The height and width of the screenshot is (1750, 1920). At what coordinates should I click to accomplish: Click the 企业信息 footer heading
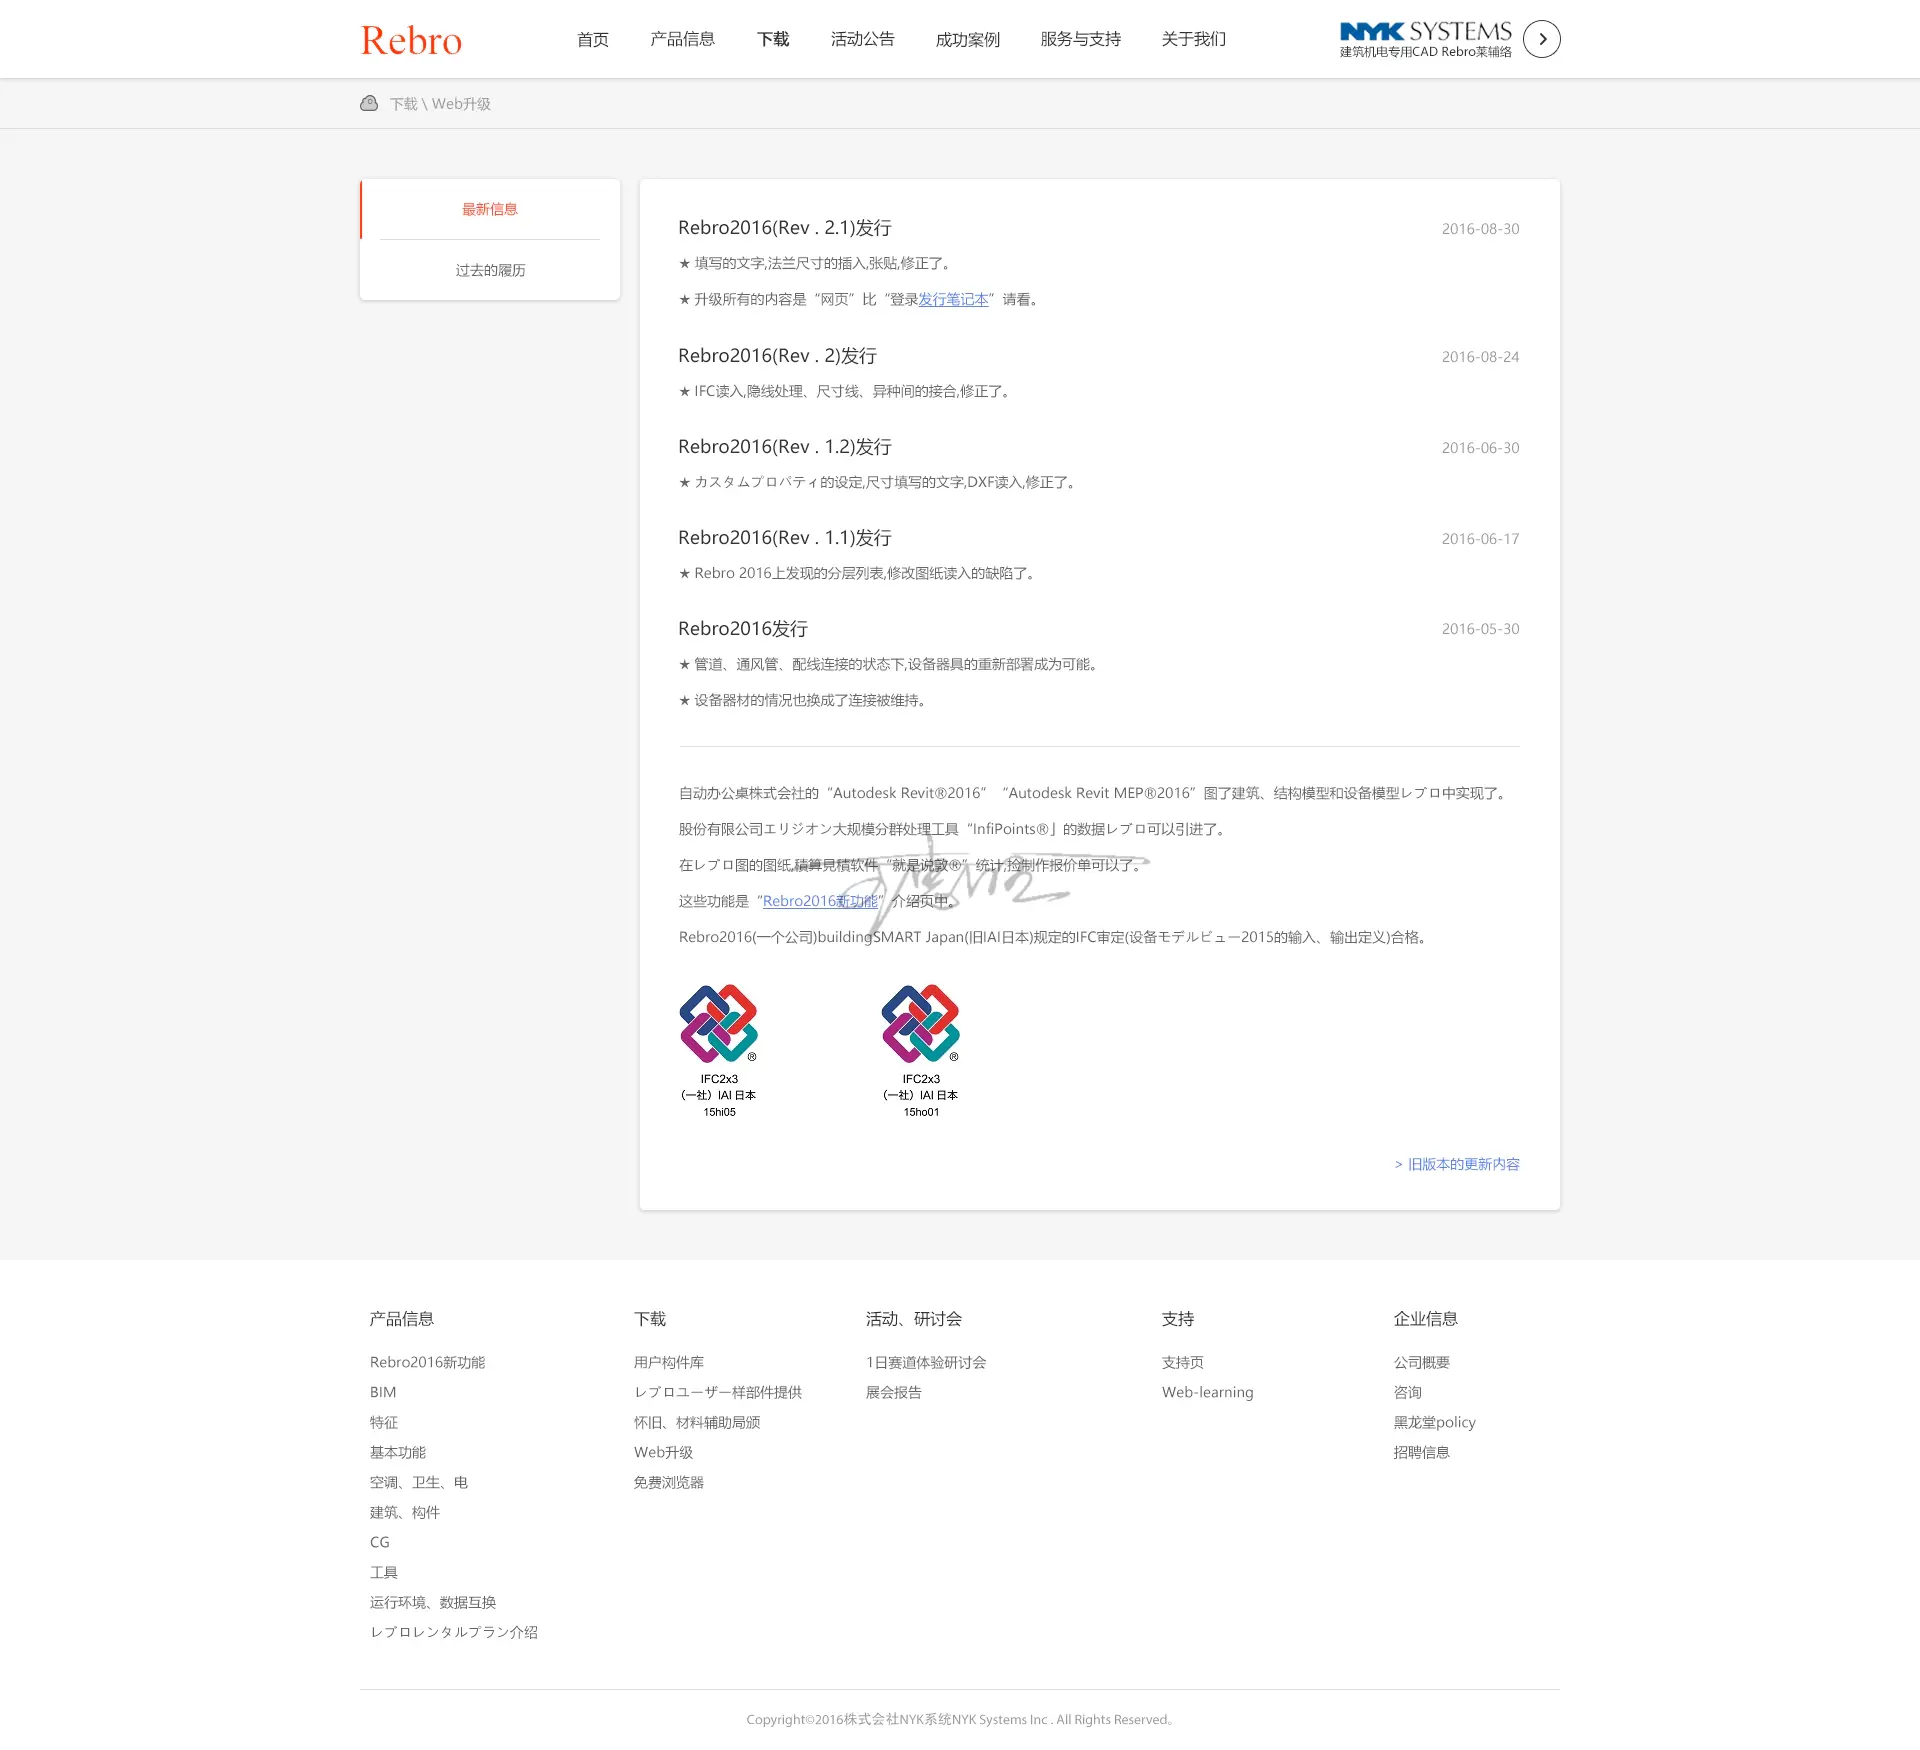point(1426,1319)
